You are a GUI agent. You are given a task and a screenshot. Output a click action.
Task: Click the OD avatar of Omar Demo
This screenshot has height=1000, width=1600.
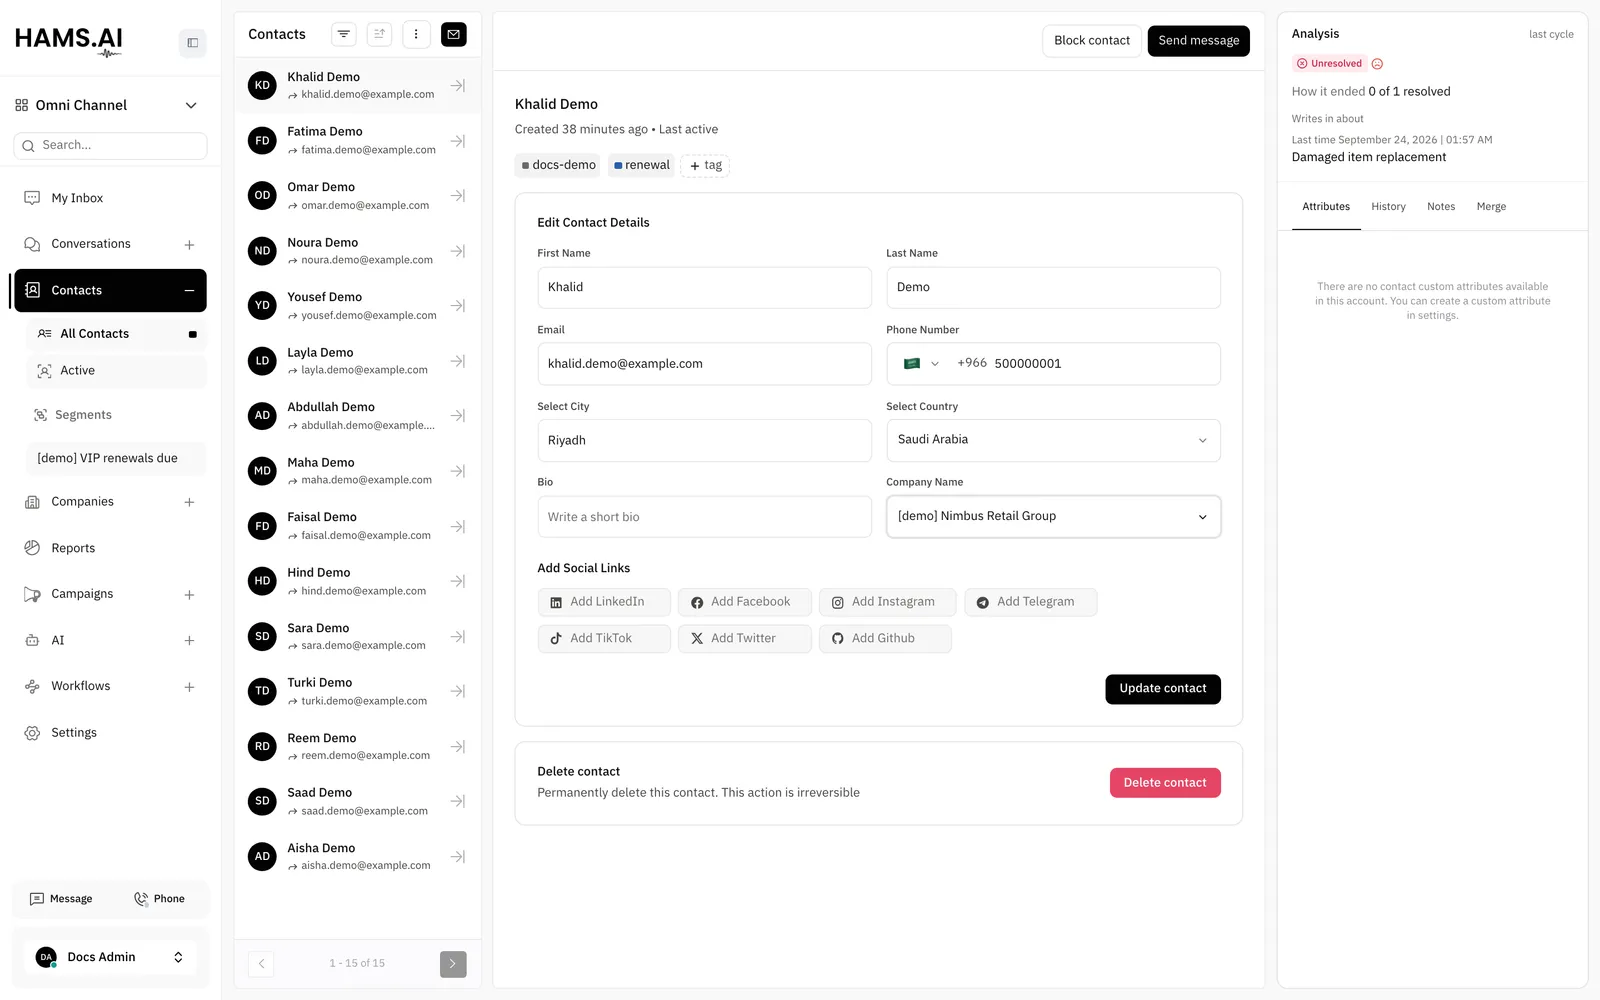click(x=262, y=196)
